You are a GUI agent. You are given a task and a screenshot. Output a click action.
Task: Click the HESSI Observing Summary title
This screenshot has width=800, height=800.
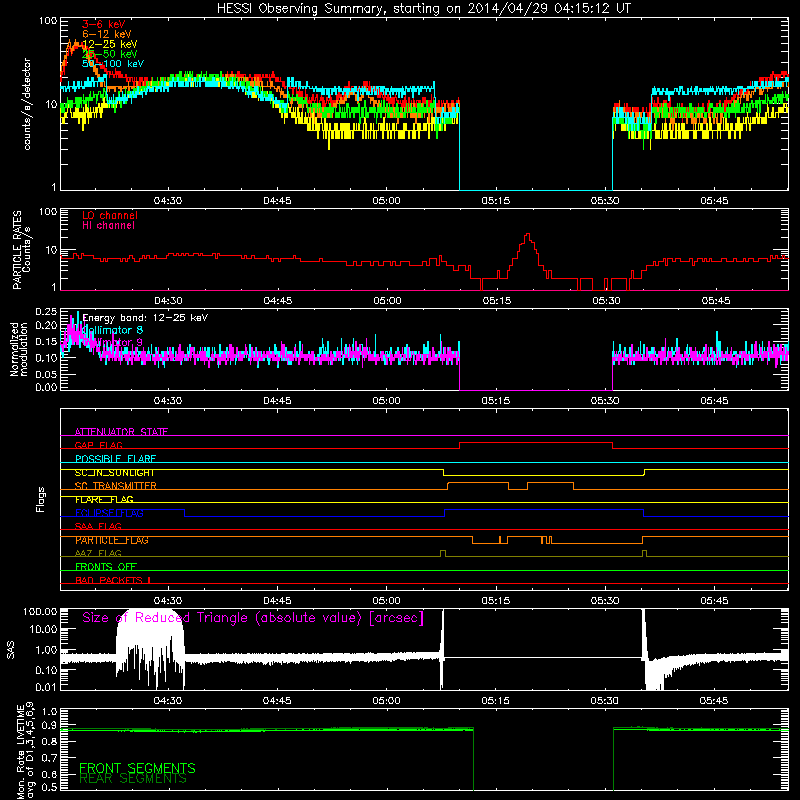point(423,9)
